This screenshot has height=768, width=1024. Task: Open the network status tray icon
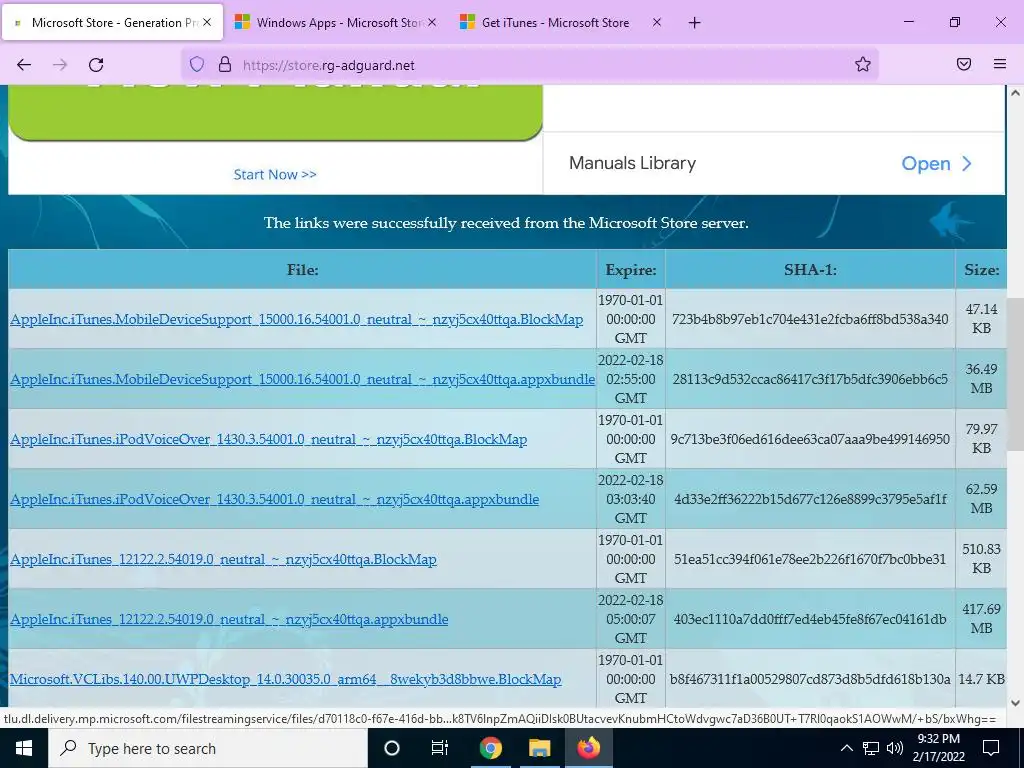pyautogui.click(x=871, y=748)
